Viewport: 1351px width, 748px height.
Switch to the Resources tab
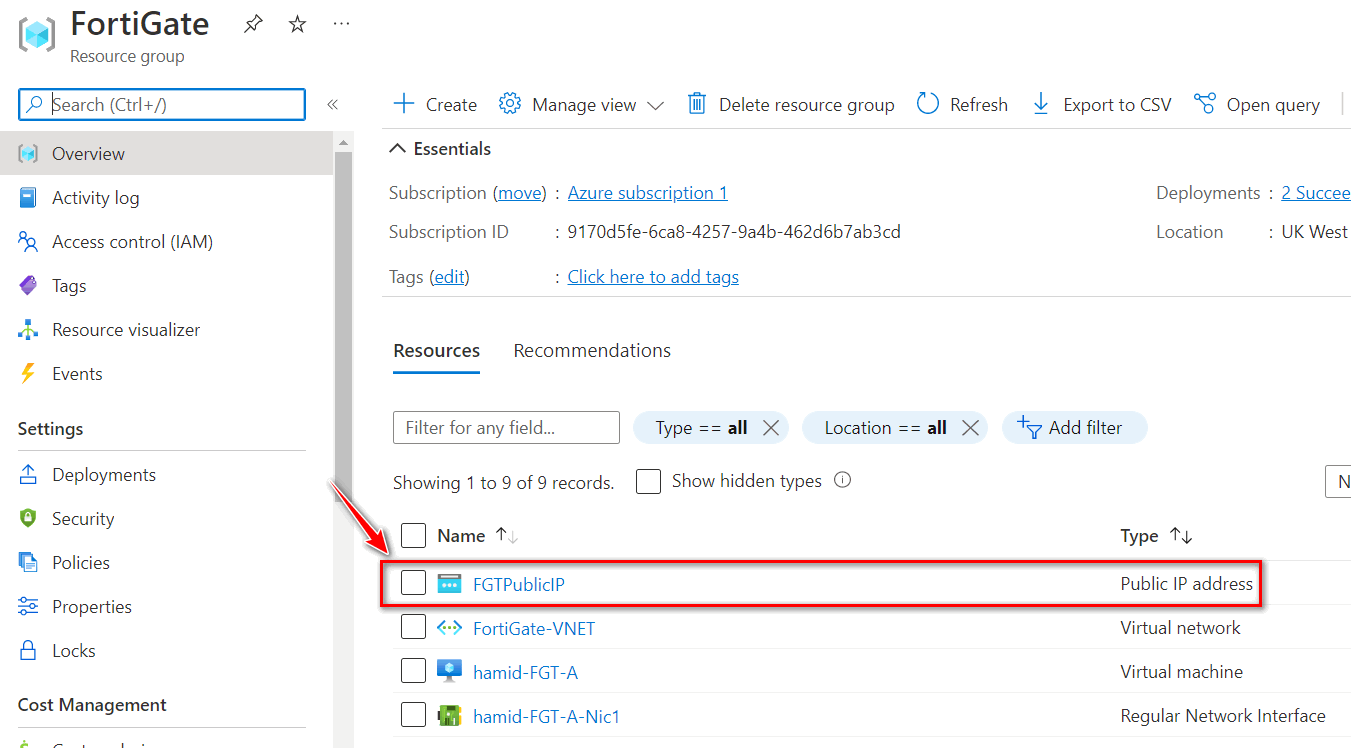click(x=436, y=351)
